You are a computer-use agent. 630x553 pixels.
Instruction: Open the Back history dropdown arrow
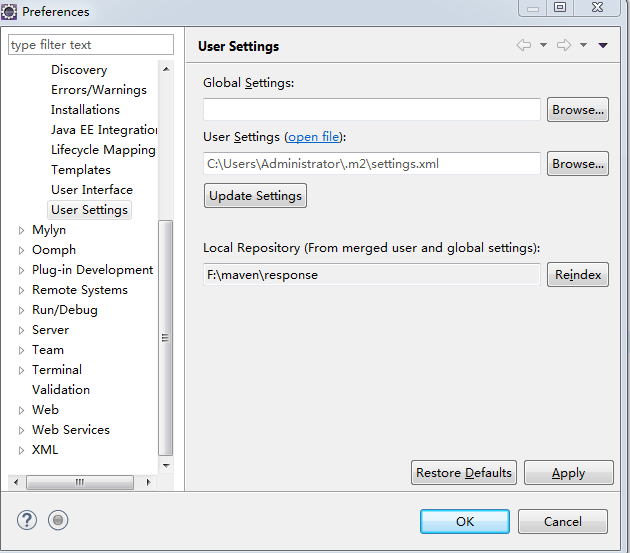click(x=543, y=45)
